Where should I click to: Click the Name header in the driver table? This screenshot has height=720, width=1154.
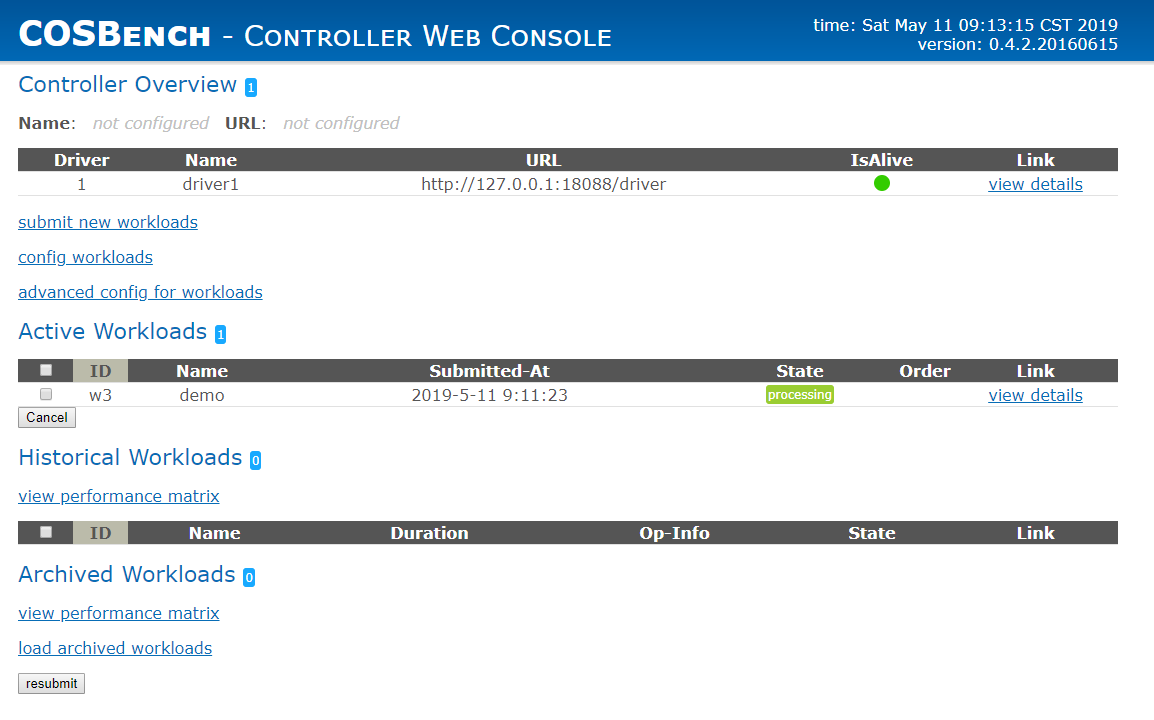click(x=210, y=160)
